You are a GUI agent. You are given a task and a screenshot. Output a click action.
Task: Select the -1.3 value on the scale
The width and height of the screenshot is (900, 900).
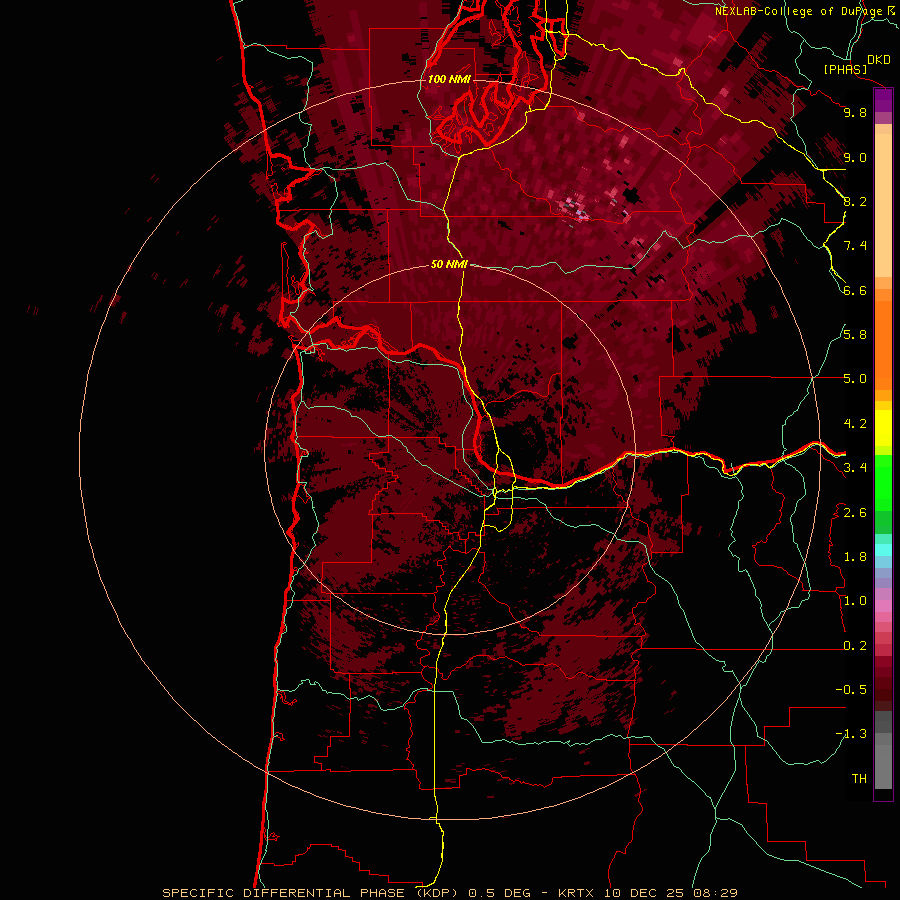pos(851,734)
